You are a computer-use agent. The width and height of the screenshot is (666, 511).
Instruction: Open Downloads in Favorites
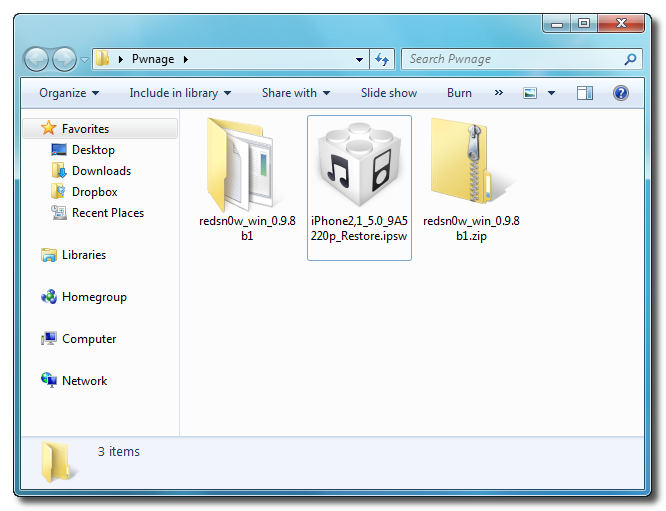100,171
